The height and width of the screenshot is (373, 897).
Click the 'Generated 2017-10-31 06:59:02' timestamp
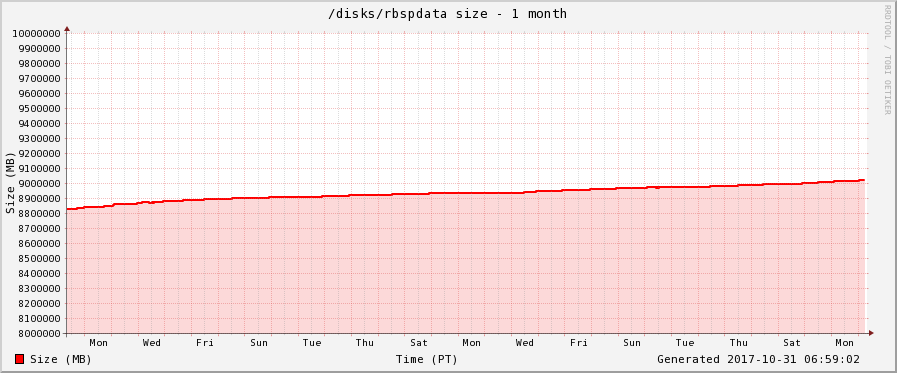click(x=758, y=359)
